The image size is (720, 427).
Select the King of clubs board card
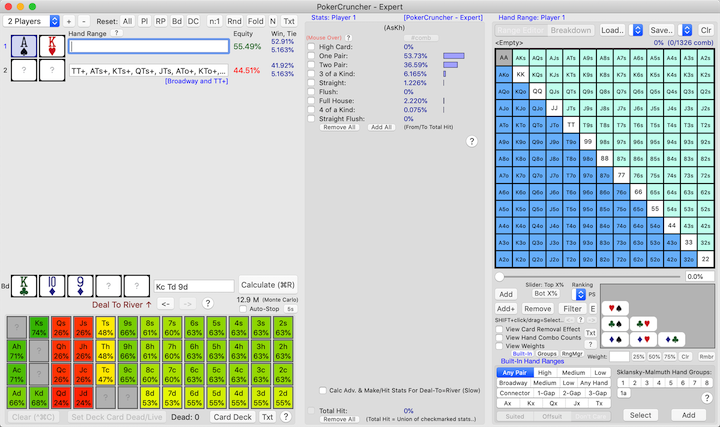[x=24, y=286]
